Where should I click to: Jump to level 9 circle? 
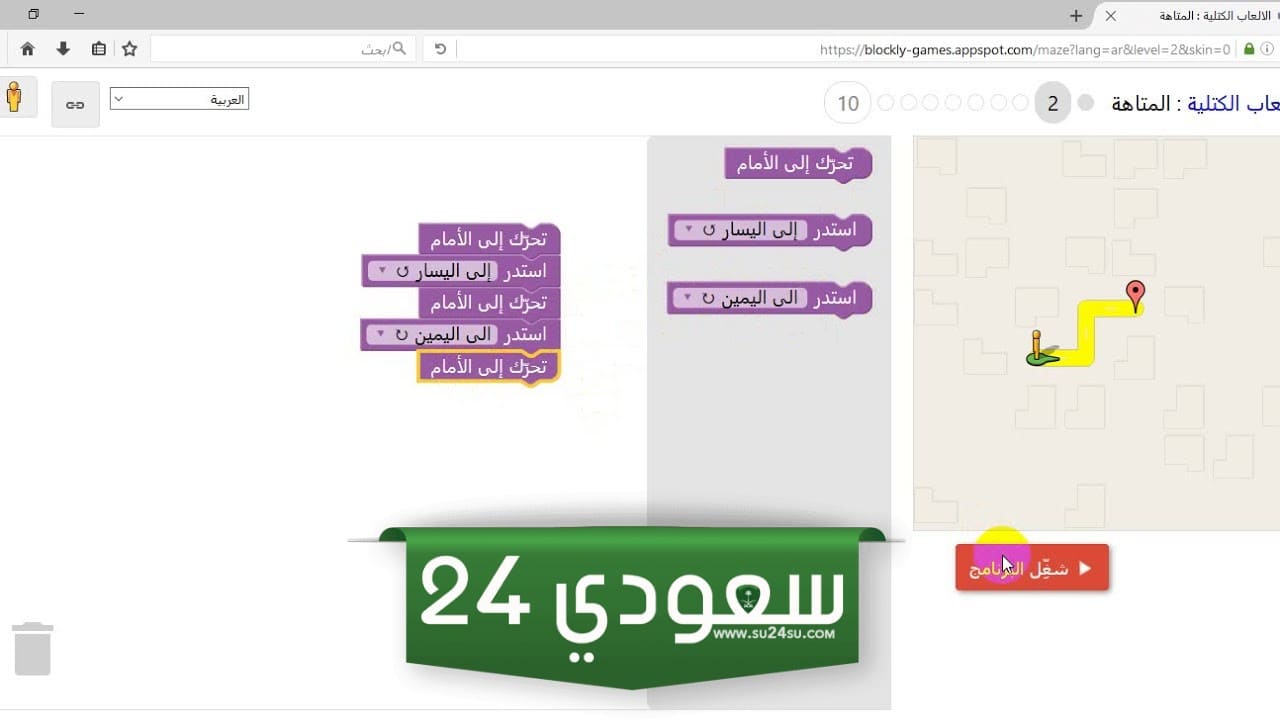[x=886, y=103]
